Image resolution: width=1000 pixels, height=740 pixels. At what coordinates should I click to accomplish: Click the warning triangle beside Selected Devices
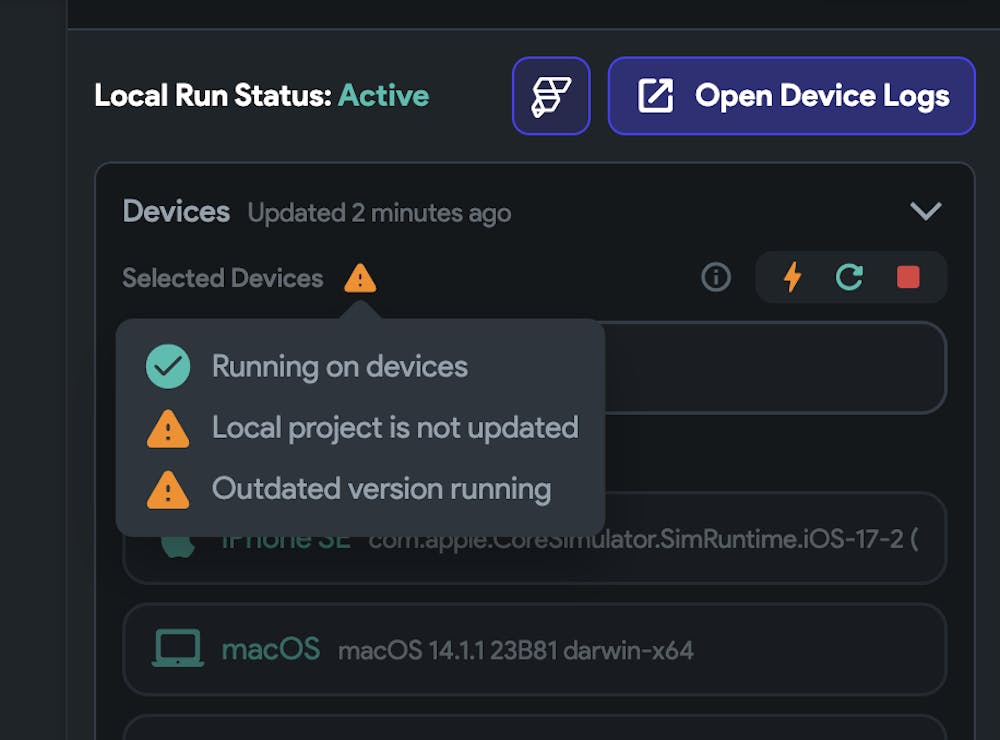(360, 278)
